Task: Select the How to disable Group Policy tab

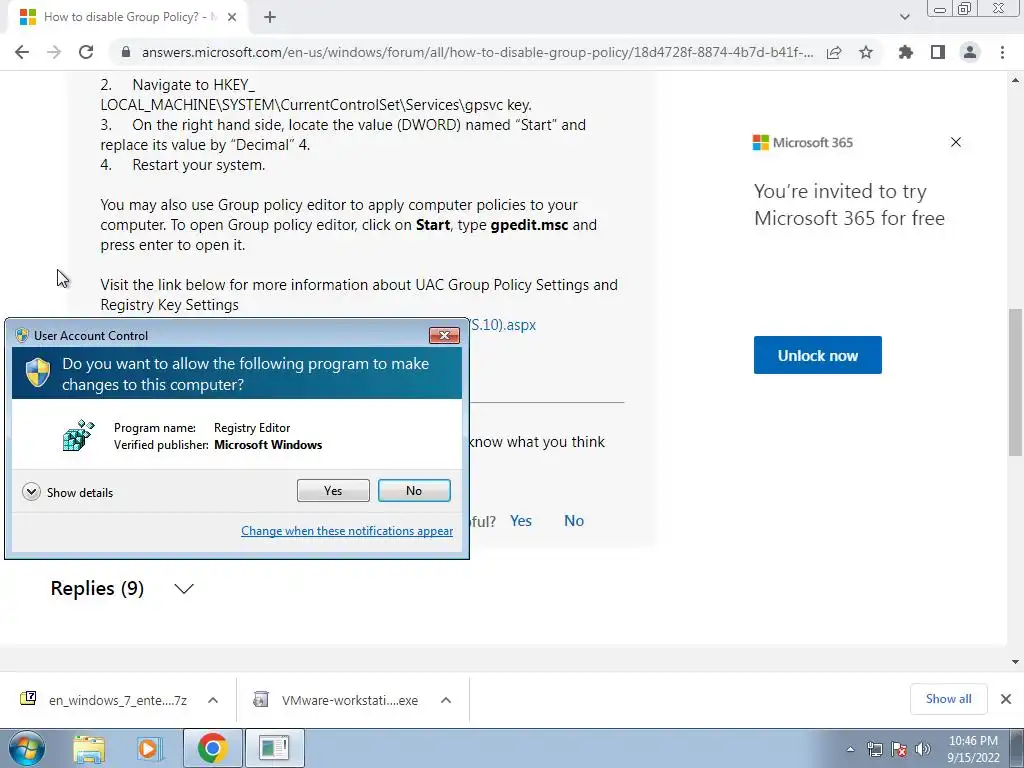Action: pos(128,18)
